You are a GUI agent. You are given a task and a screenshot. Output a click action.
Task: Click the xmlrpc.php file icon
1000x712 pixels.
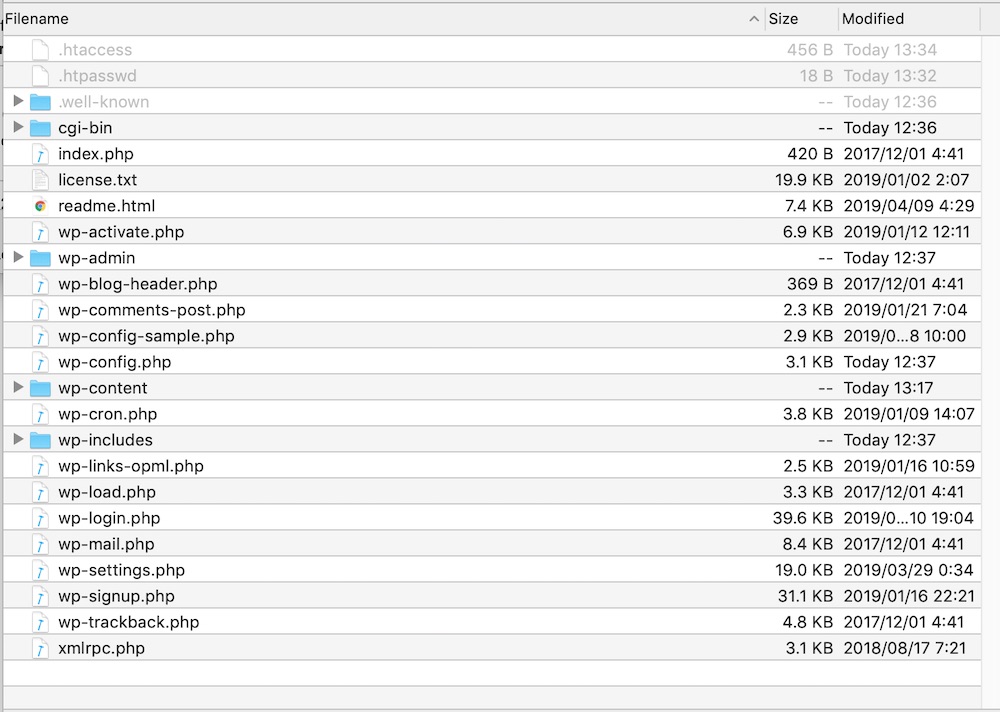(x=40, y=649)
